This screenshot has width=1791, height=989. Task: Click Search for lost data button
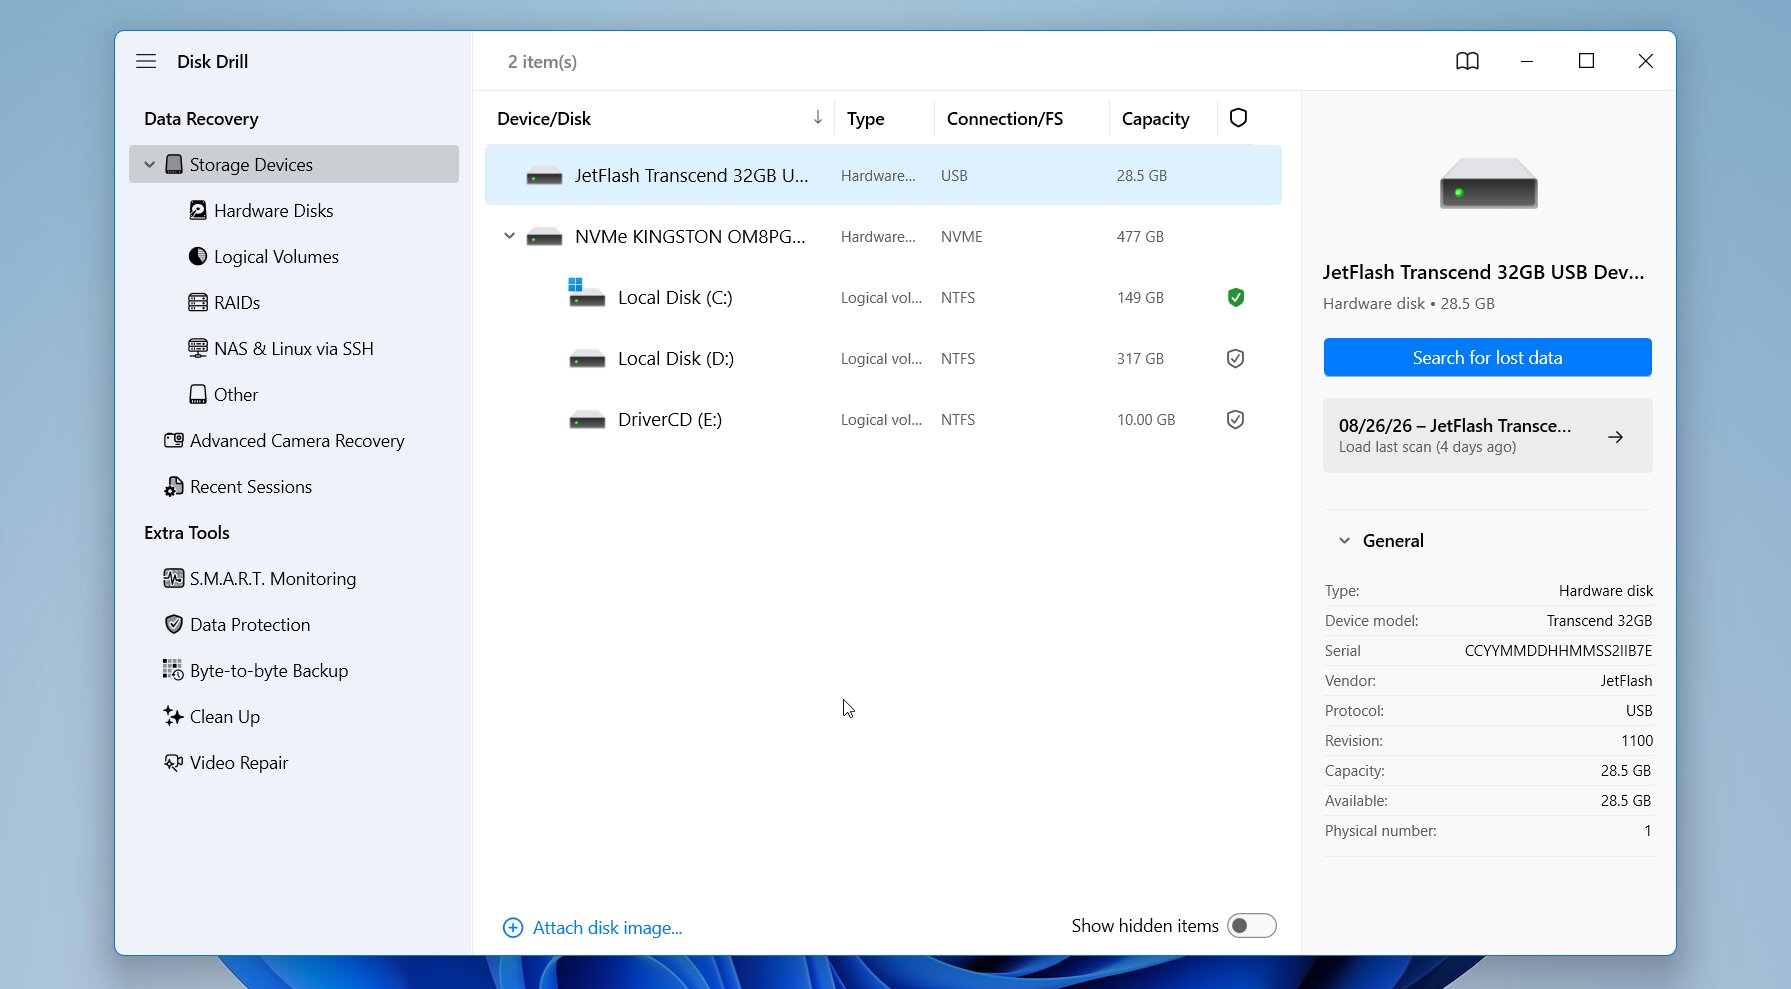[1487, 357]
